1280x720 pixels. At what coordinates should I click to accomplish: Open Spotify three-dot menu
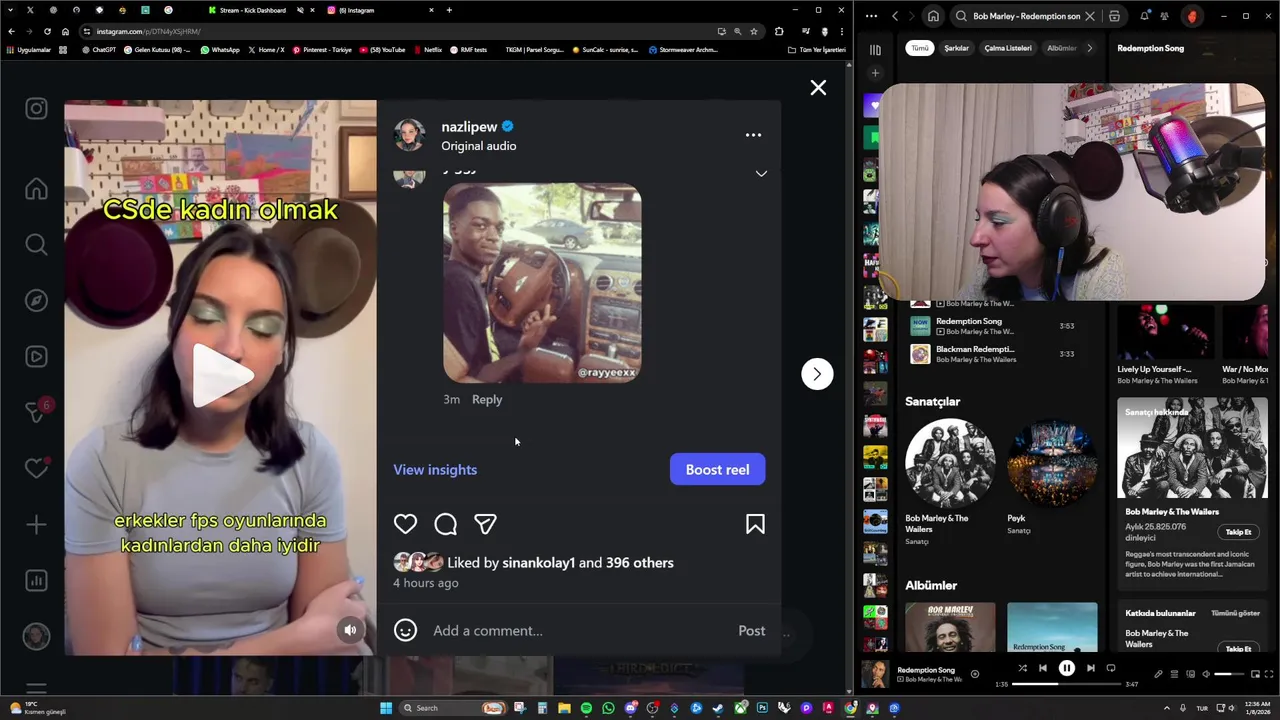click(x=871, y=16)
